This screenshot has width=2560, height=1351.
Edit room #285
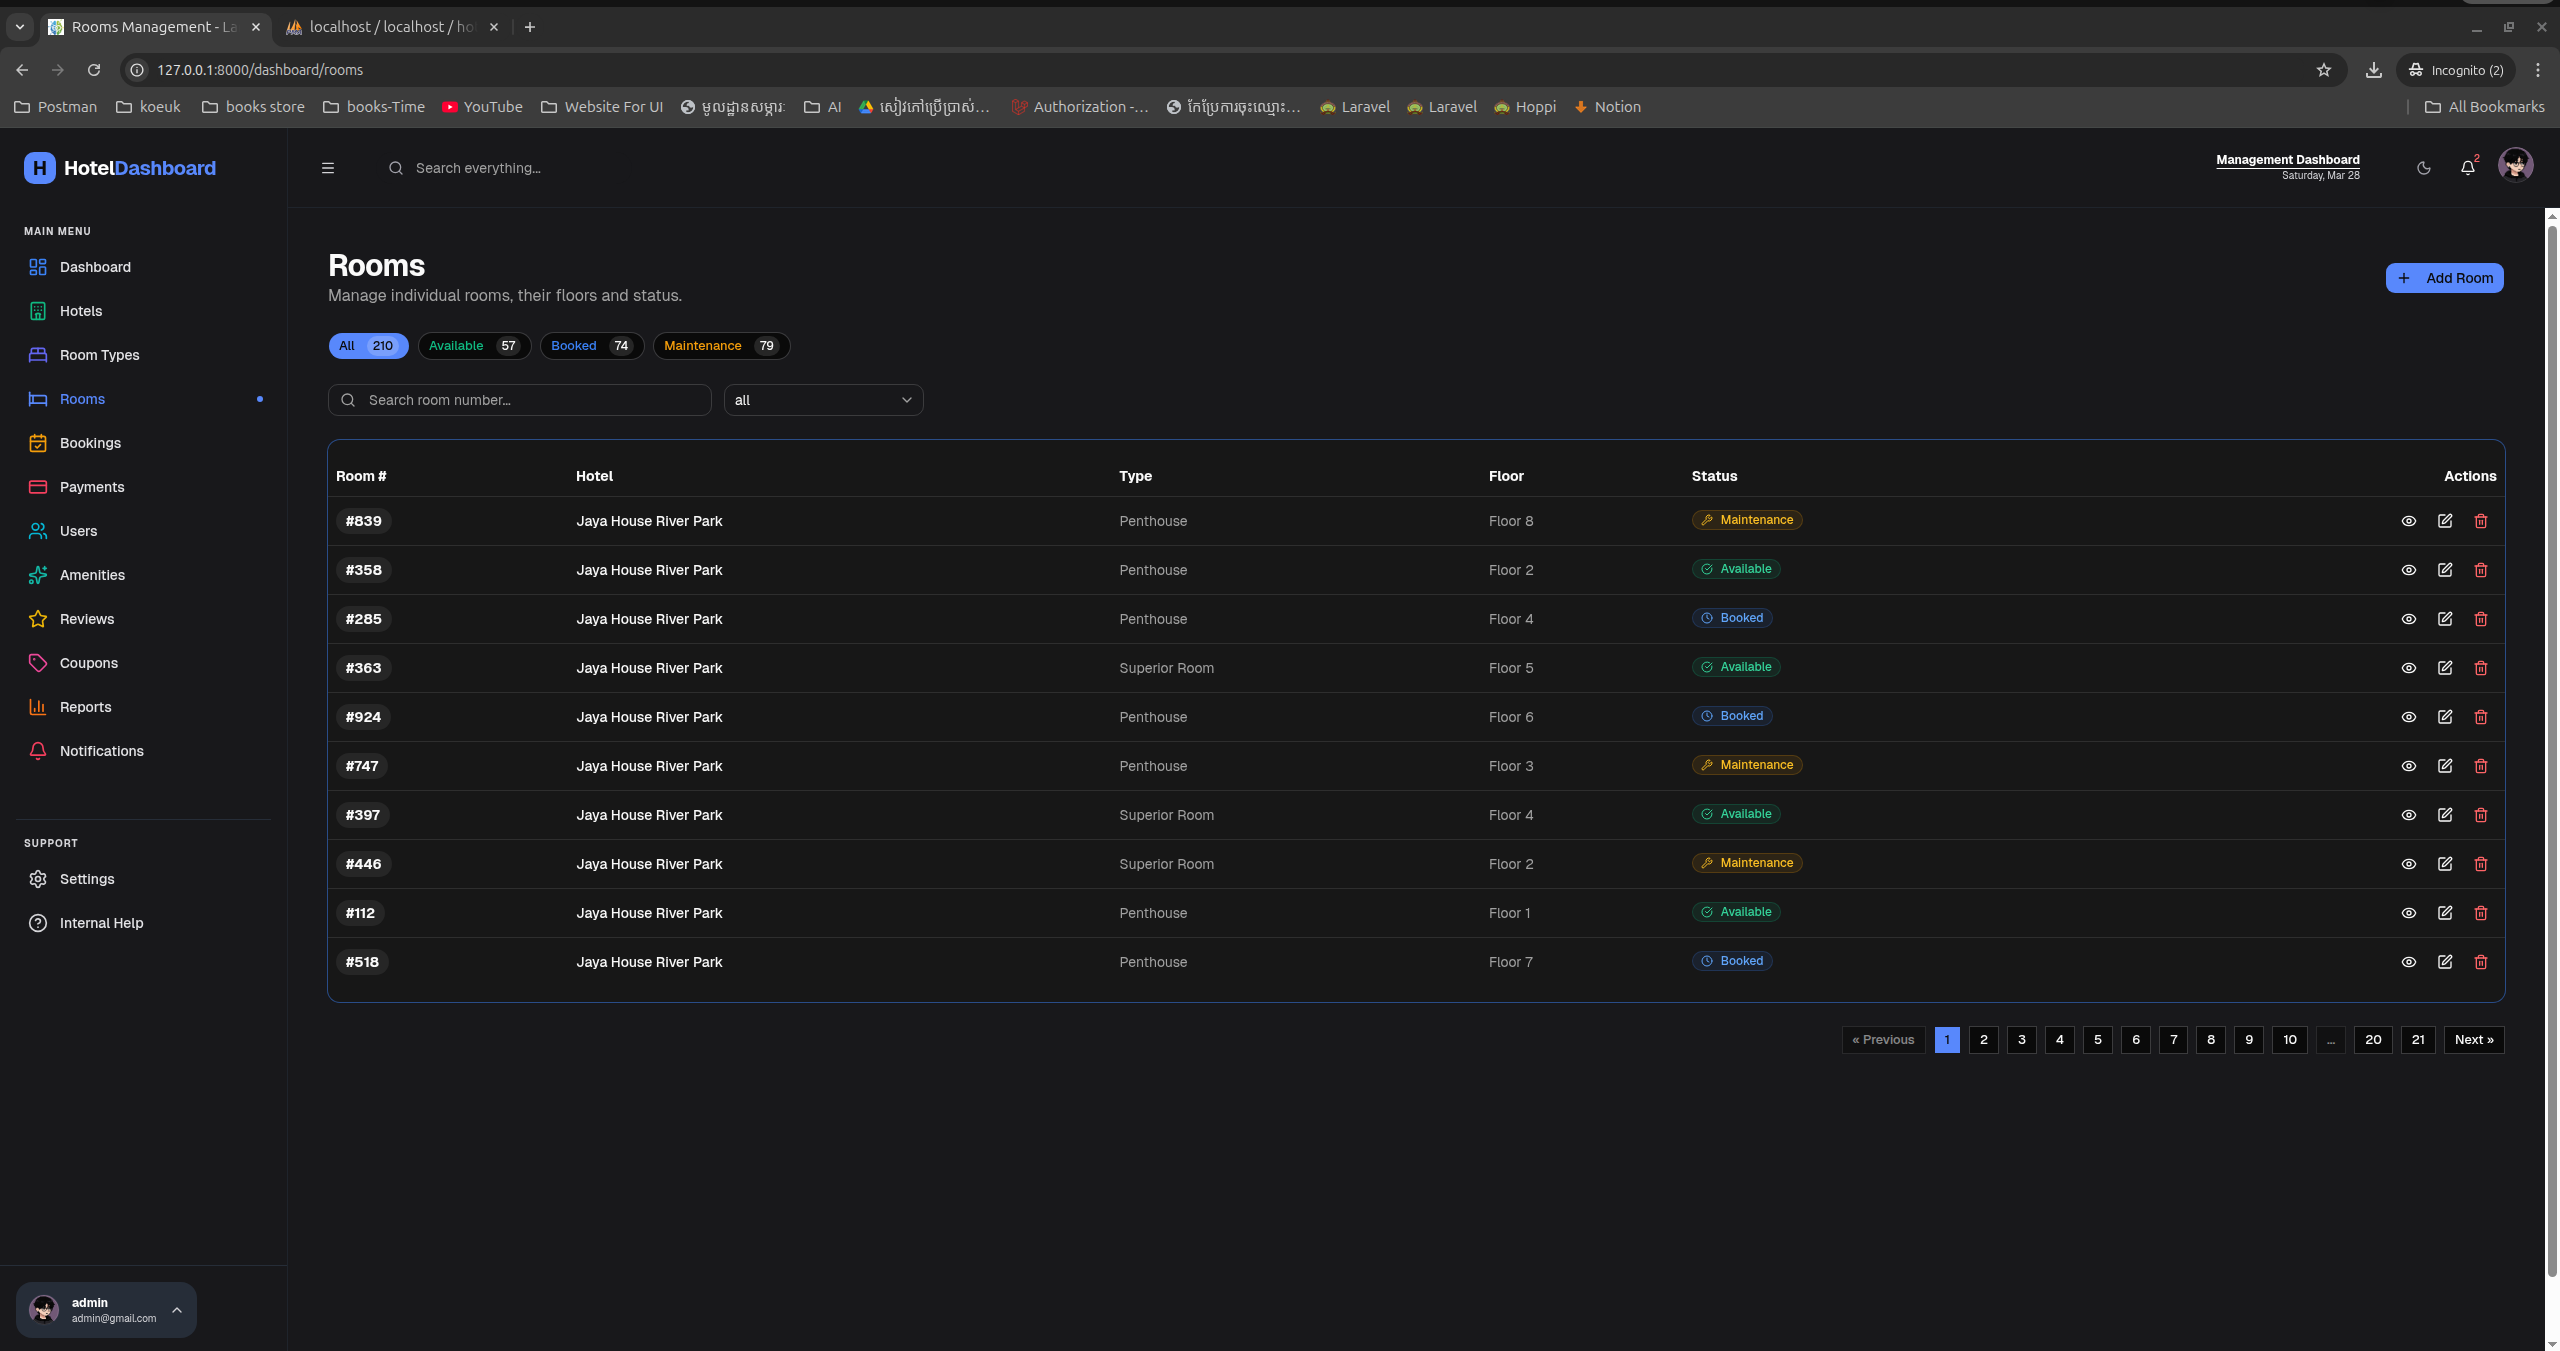coord(2445,619)
